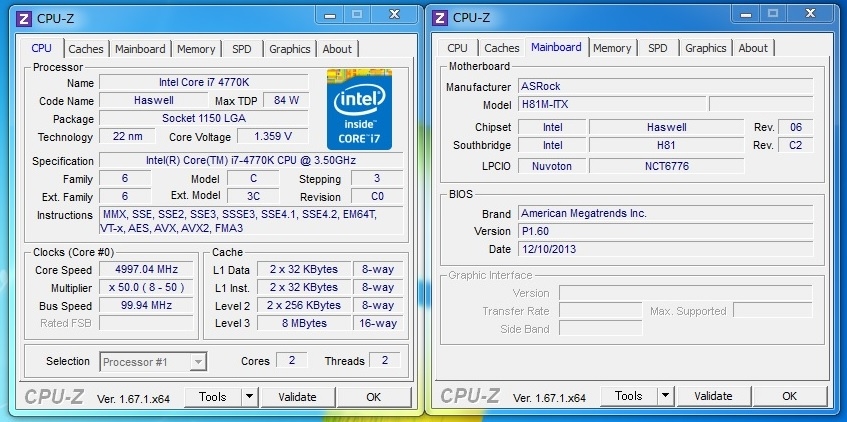847x422 pixels.
Task: Click the Cores count field
Action: point(292,360)
